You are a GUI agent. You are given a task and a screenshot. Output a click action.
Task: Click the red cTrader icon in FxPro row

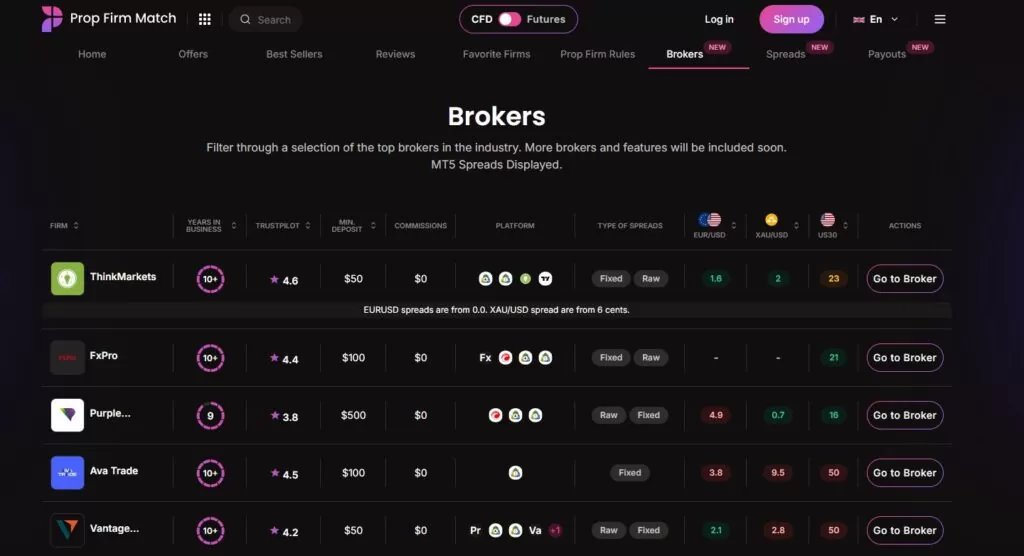point(505,357)
